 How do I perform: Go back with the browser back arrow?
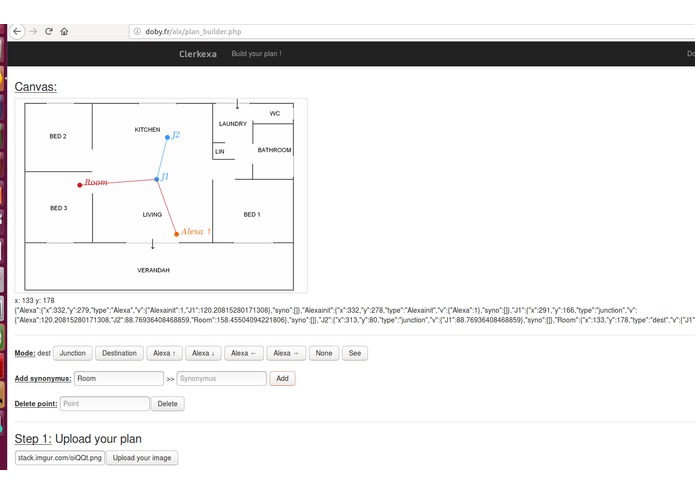click(17, 31)
